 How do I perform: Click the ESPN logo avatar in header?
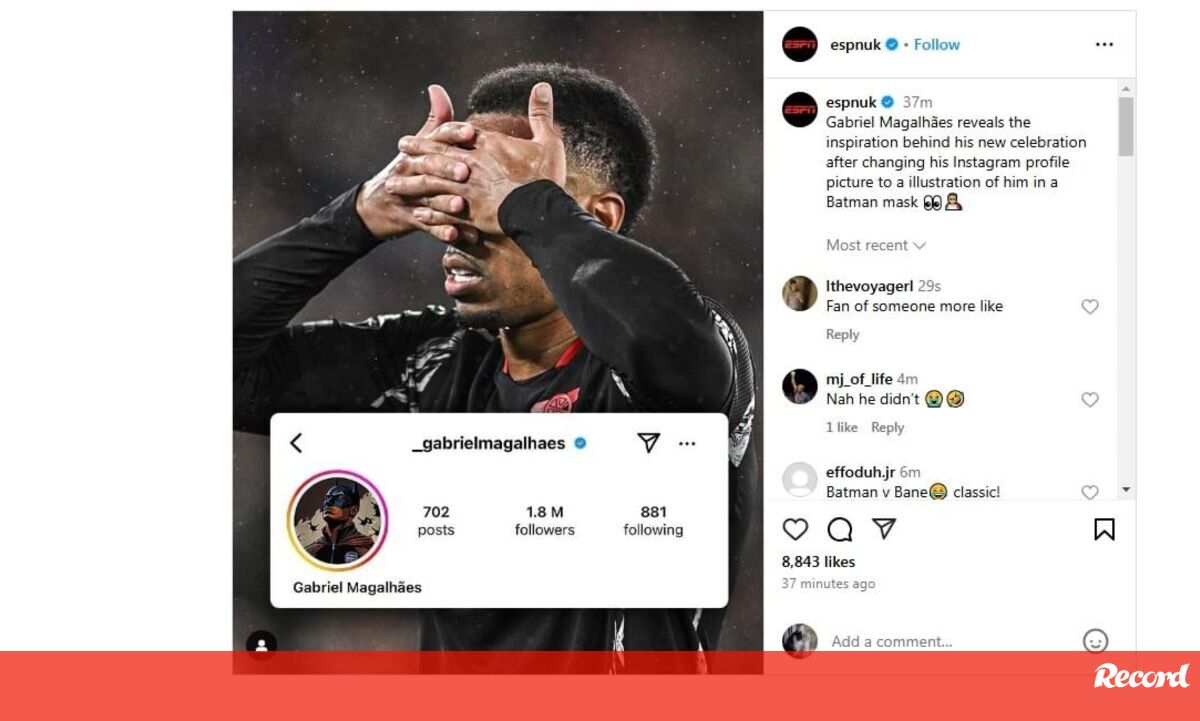(800, 44)
